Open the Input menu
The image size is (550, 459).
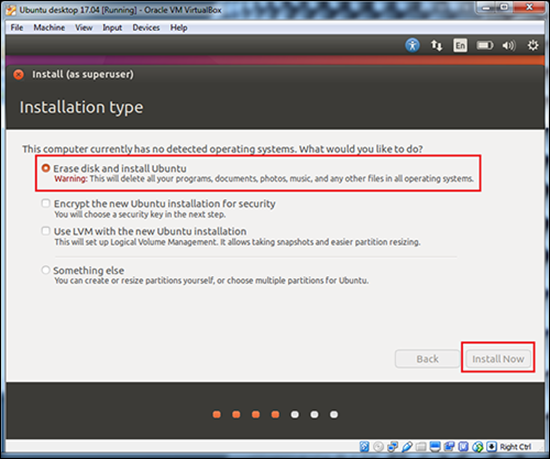[112, 27]
